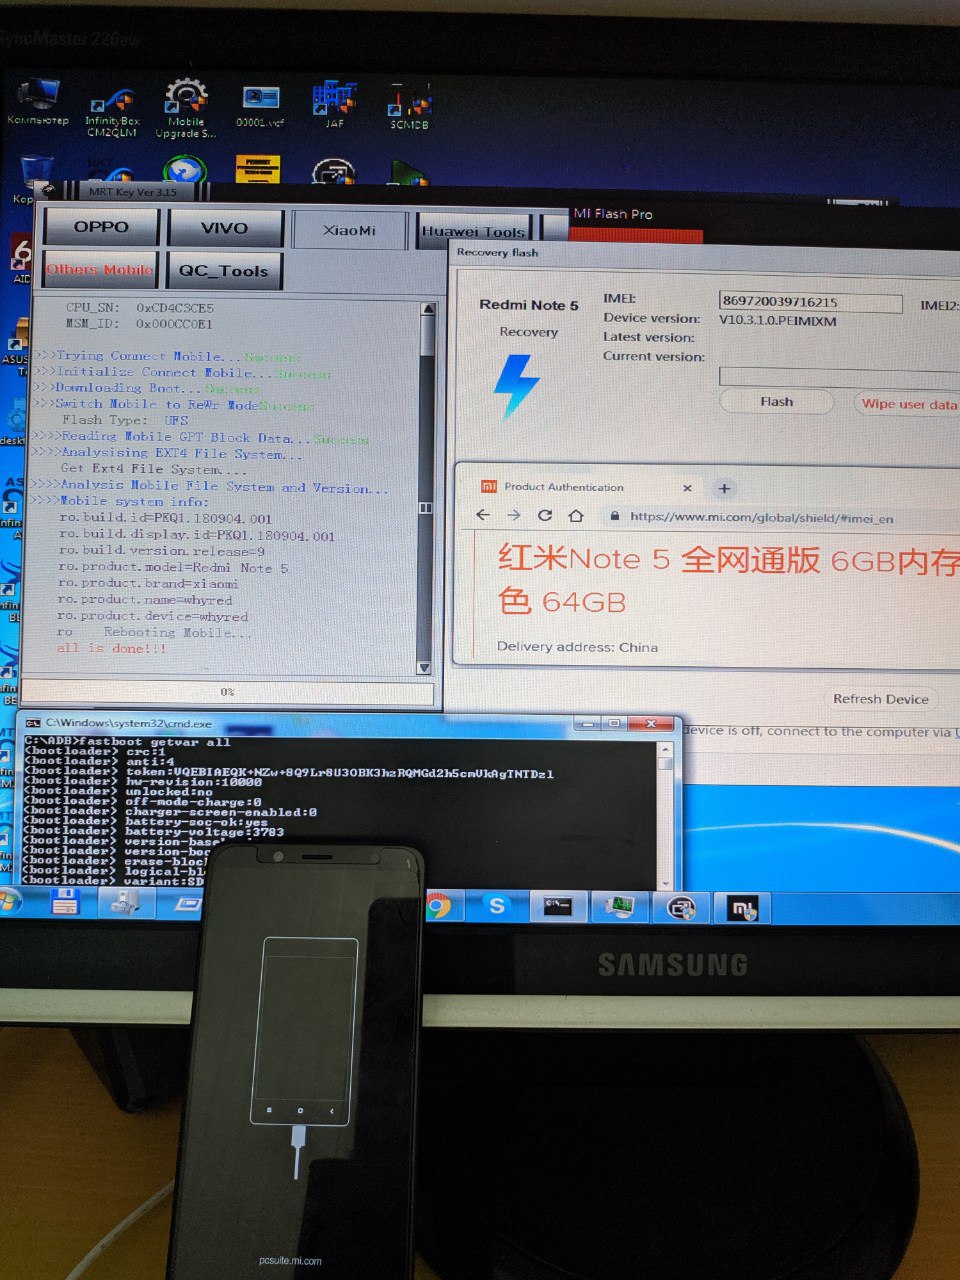This screenshot has width=960, height=1280.
Task: Click the Wipe user data button
Action: pos(907,404)
